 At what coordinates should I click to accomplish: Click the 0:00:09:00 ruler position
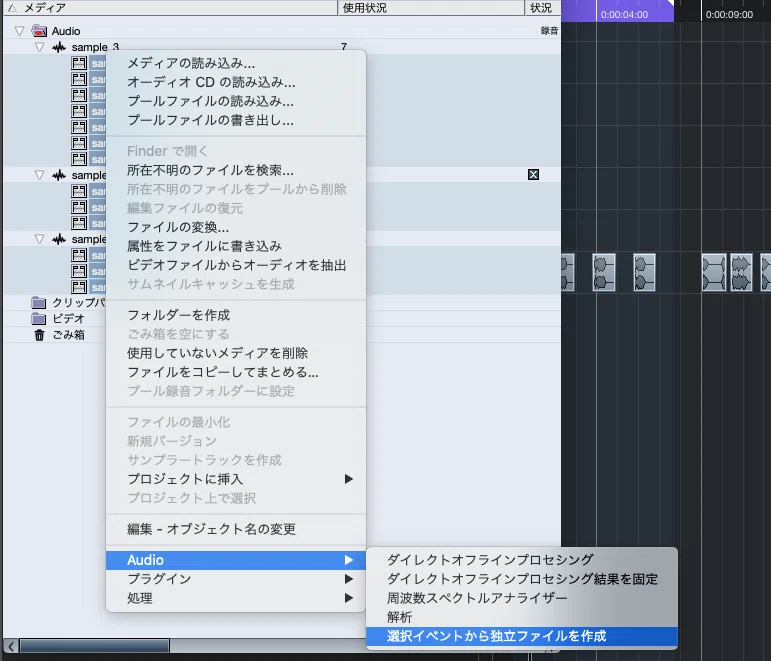[729, 15]
